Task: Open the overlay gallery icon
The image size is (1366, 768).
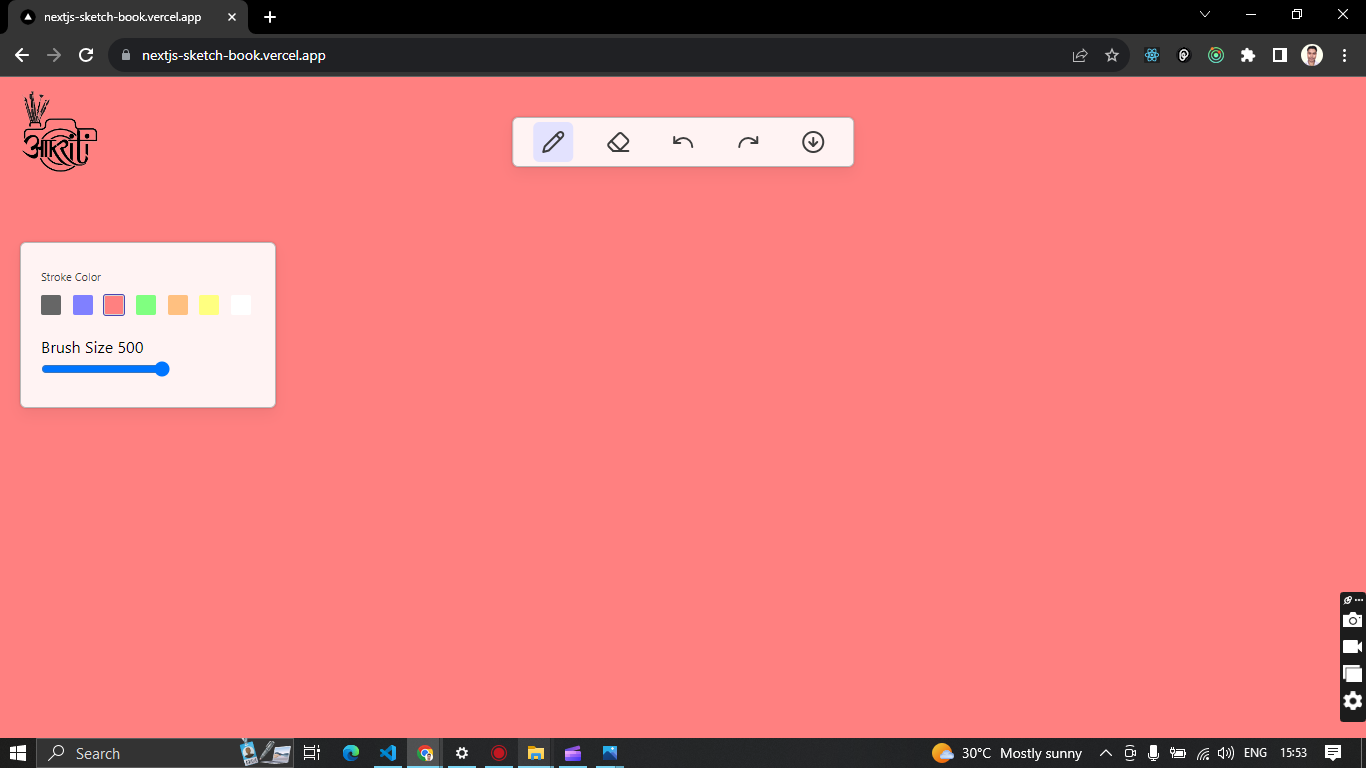Action: point(1353,674)
